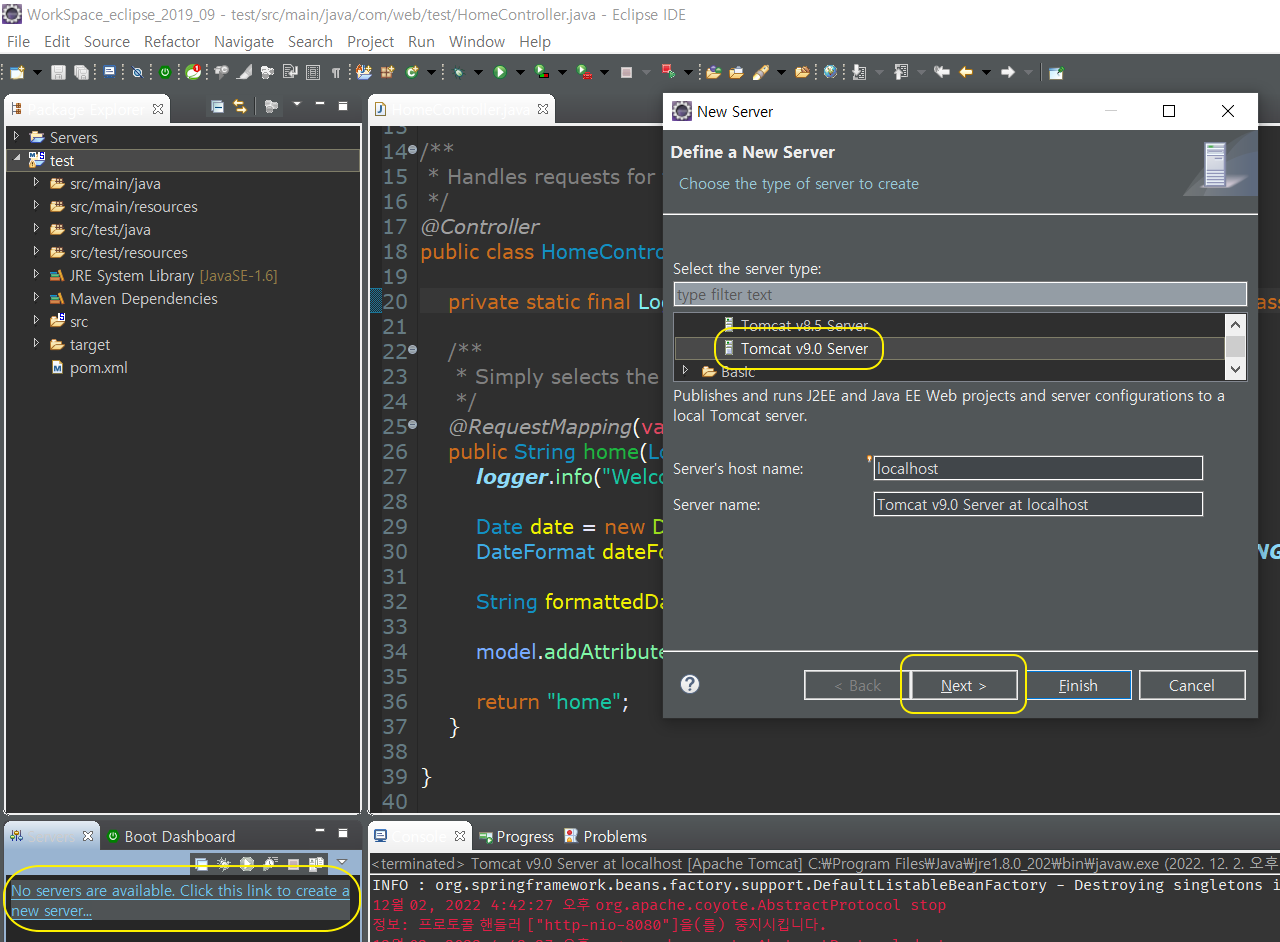Expand Maven Dependencies node
This screenshot has height=942, width=1280.
click(x=36, y=297)
